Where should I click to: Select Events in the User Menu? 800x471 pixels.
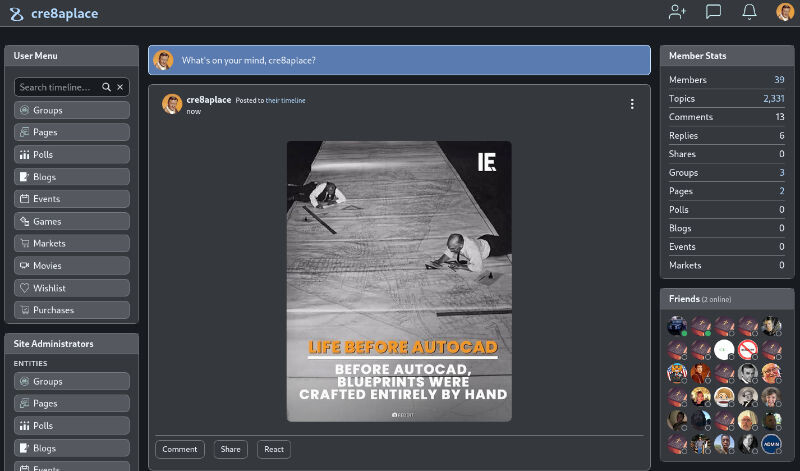click(x=72, y=199)
